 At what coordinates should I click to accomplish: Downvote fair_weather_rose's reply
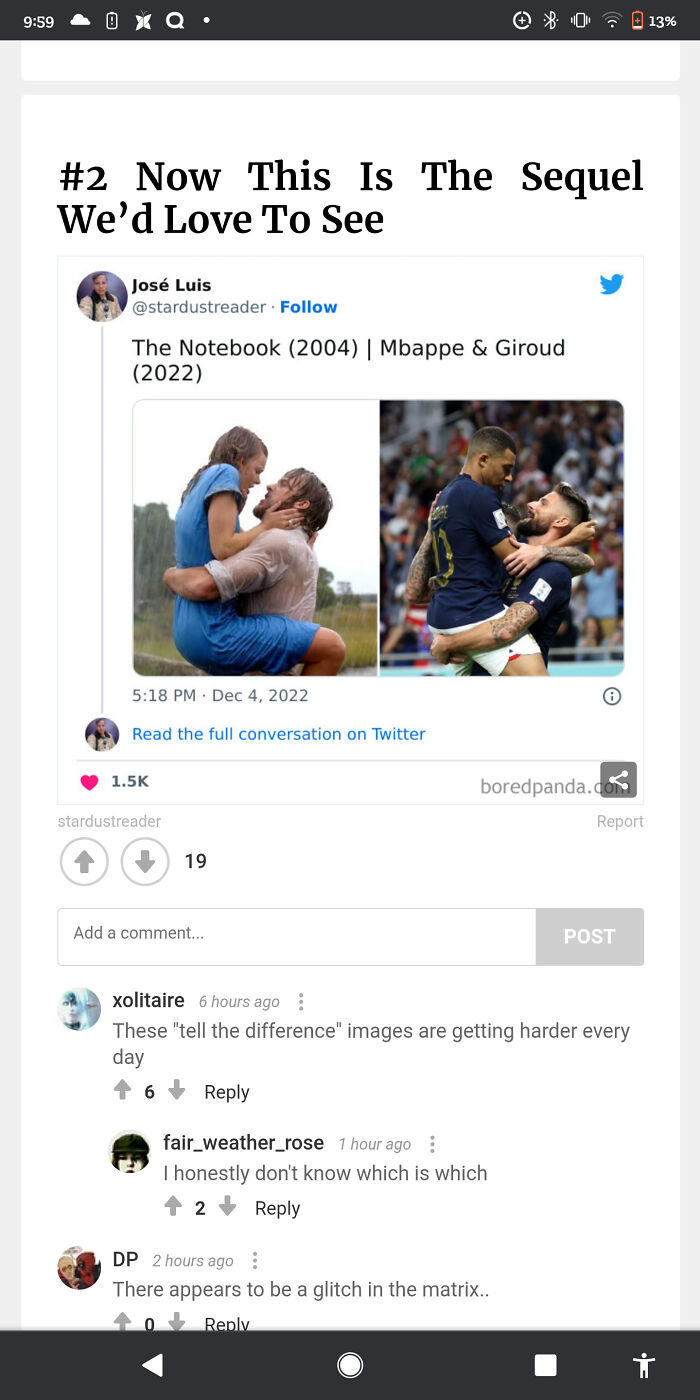point(227,1207)
